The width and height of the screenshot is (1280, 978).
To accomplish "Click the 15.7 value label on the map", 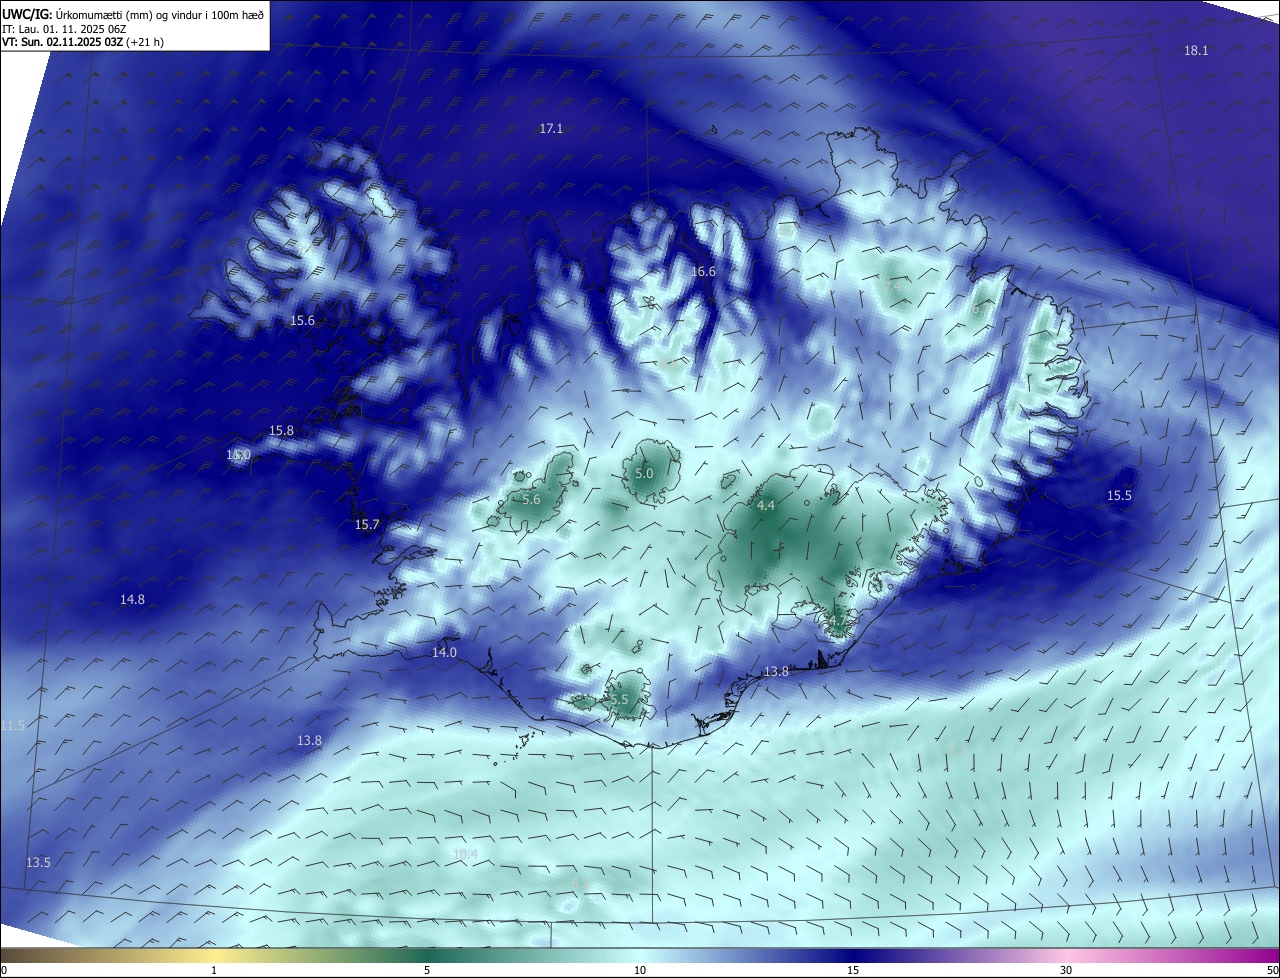I will (x=368, y=525).
